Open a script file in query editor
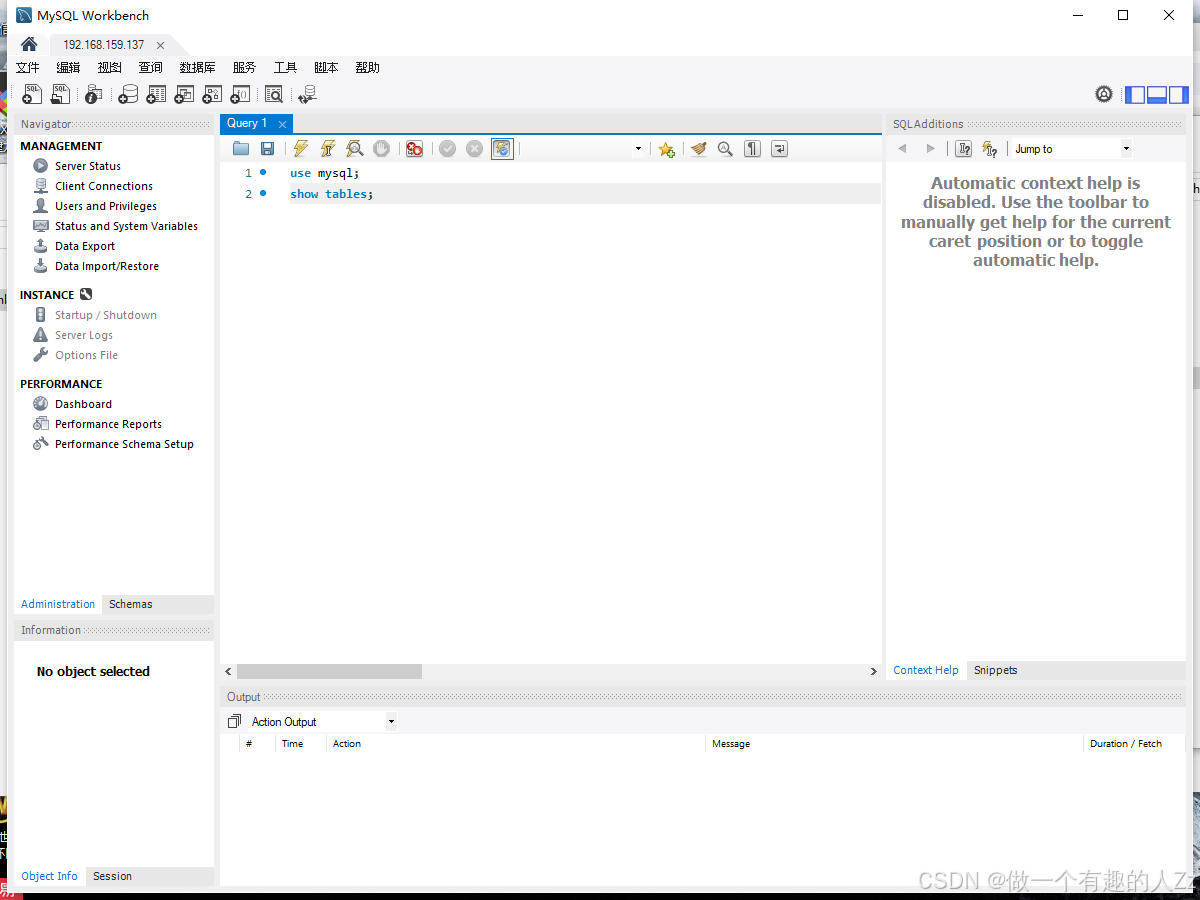This screenshot has height=900, width=1200. tap(241, 149)
